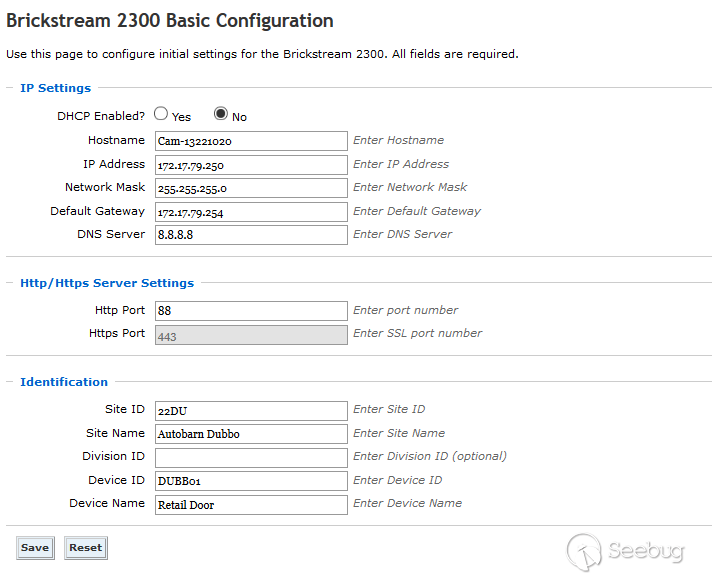Click the Device Name field
This screenshot has width=712, height=579.
(251, 505)
